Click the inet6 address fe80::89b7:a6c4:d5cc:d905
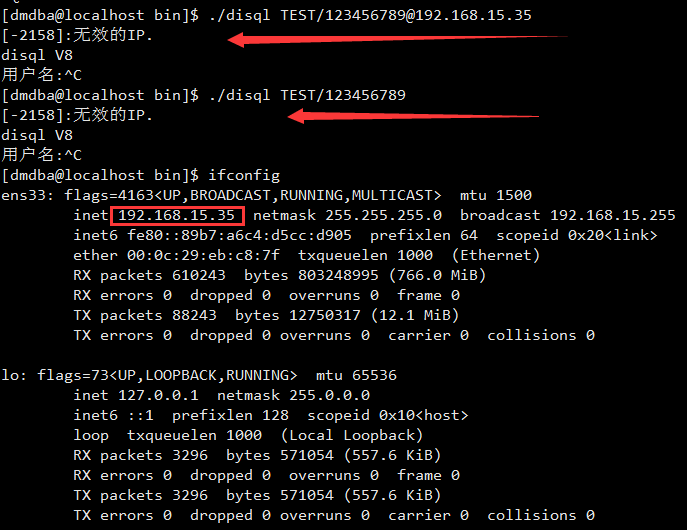687x530 pixels. [x=239, y=235]
